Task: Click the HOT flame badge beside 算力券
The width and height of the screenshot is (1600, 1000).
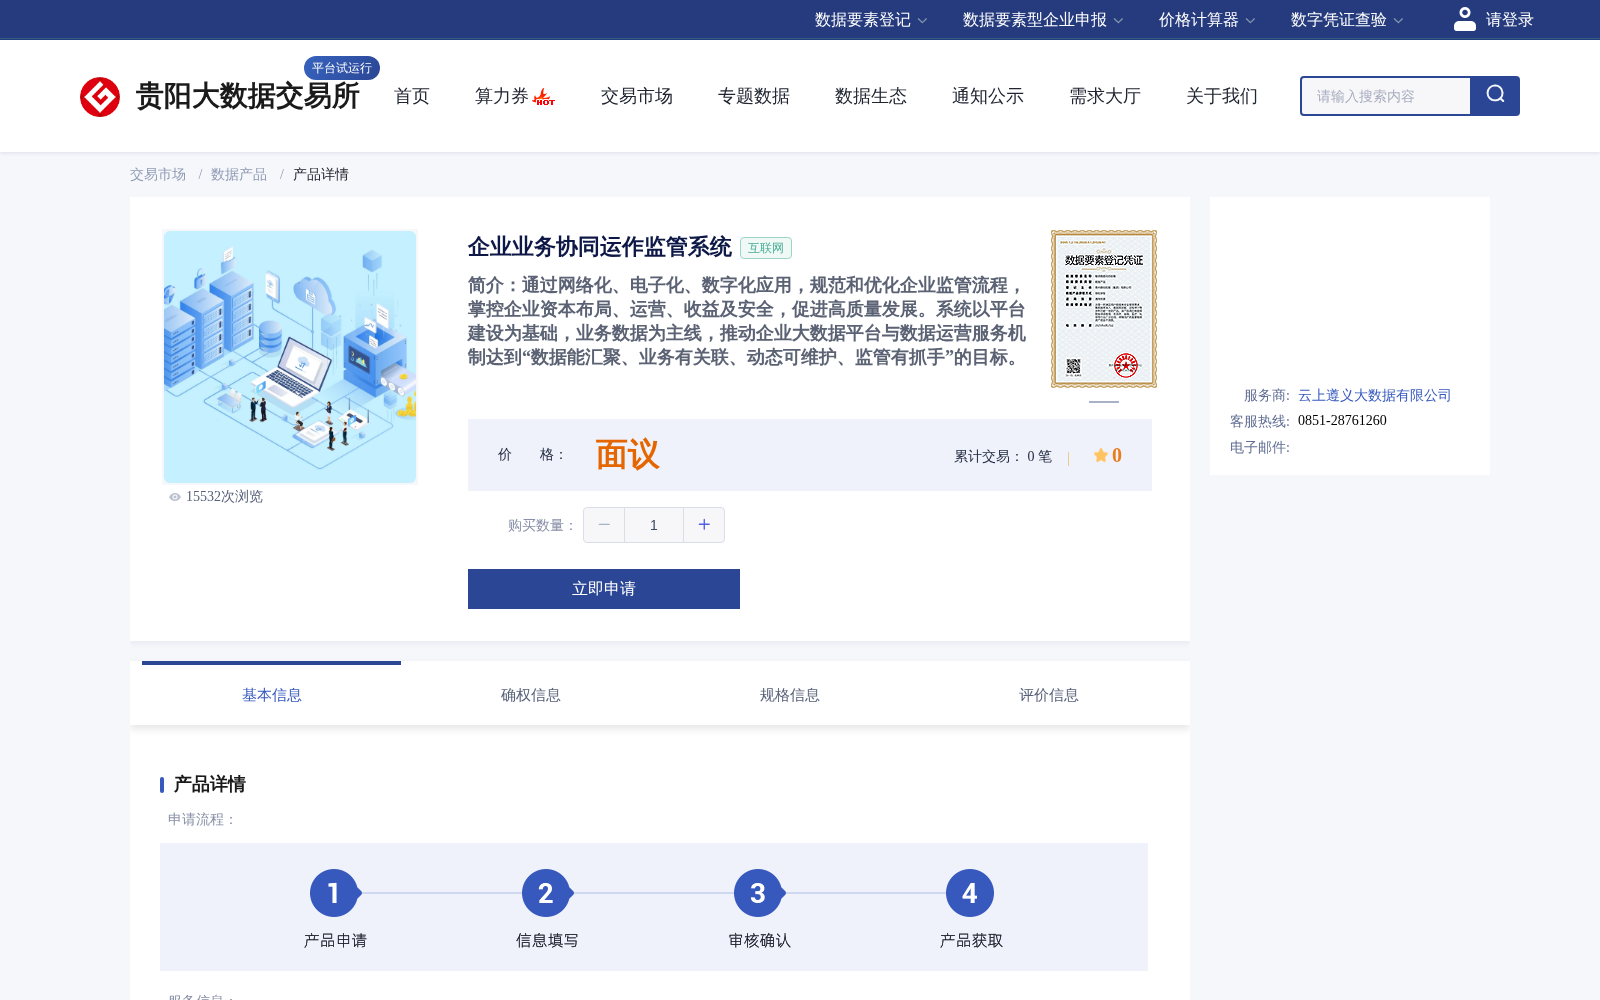Action: coord(544,97)
